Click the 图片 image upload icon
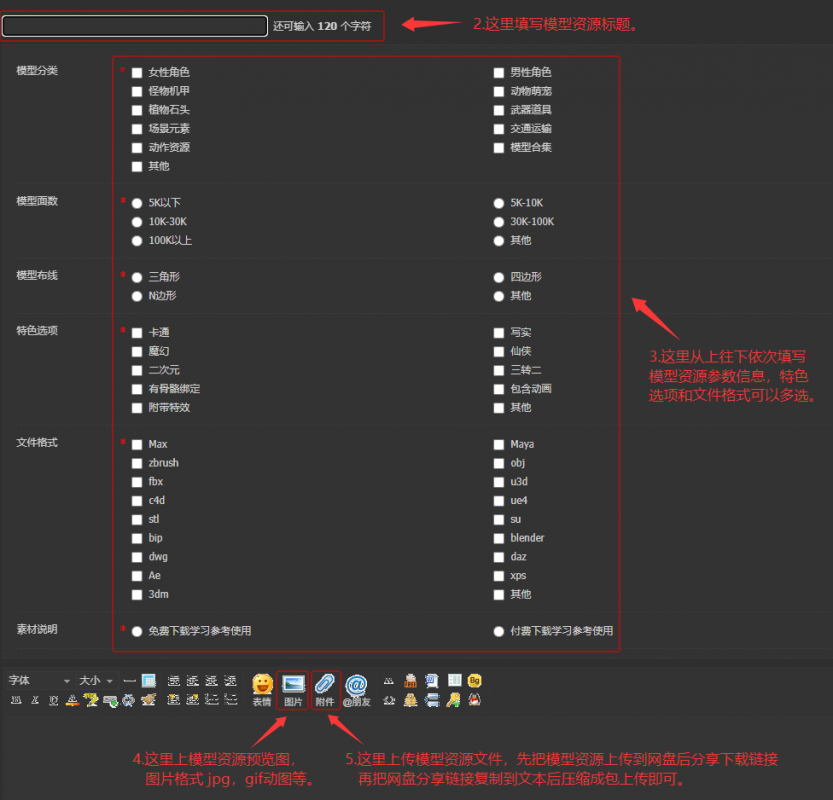The width and height of the screenshot is (833, 800). [293, 690]
